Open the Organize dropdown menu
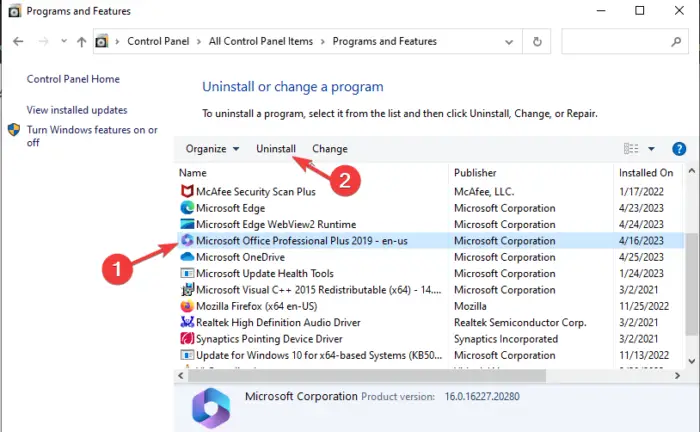The width and height of the screenshot is (700, 432). [x=212, y=149]
